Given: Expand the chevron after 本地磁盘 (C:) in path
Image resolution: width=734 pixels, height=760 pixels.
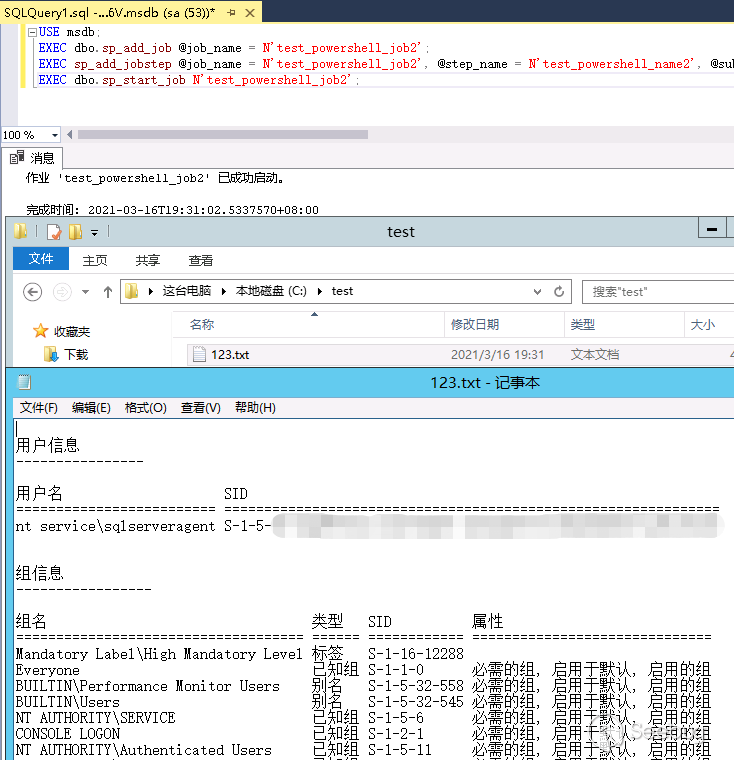Looking at the screenshot, I should pos(319,291).
